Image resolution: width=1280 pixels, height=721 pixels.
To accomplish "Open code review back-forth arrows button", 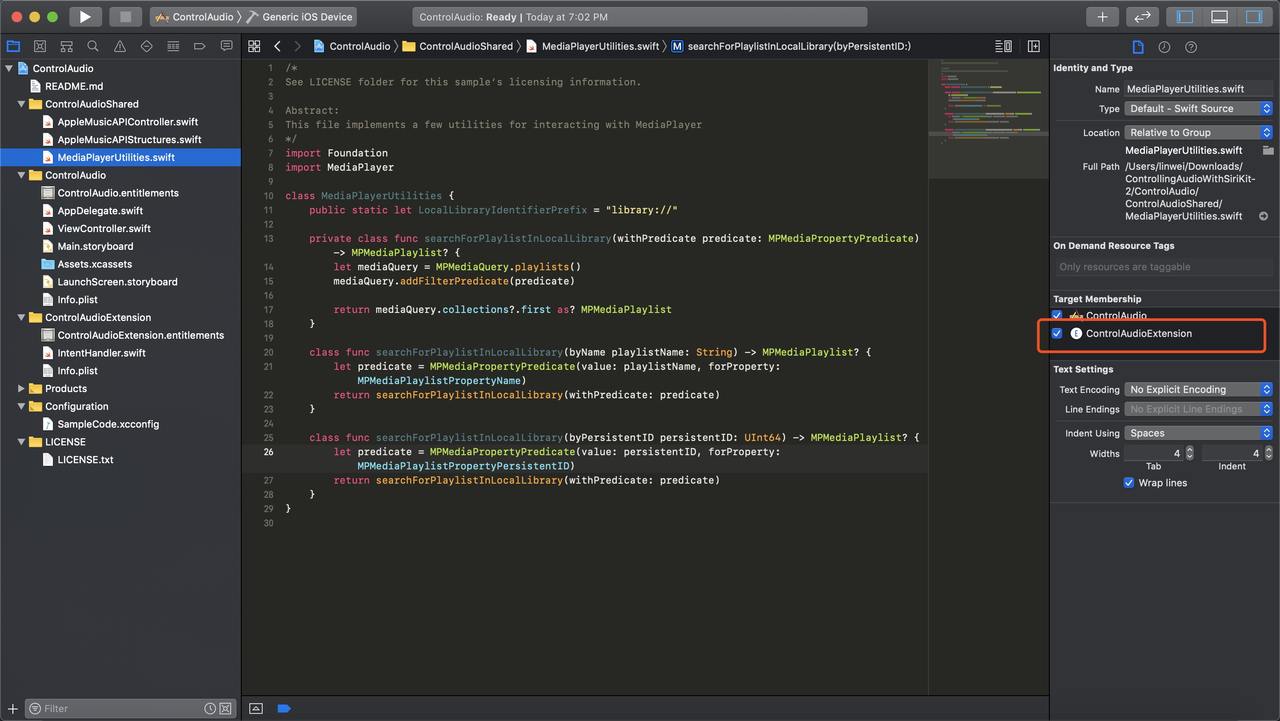I will pyautogui.click(x=1142, y=17).
